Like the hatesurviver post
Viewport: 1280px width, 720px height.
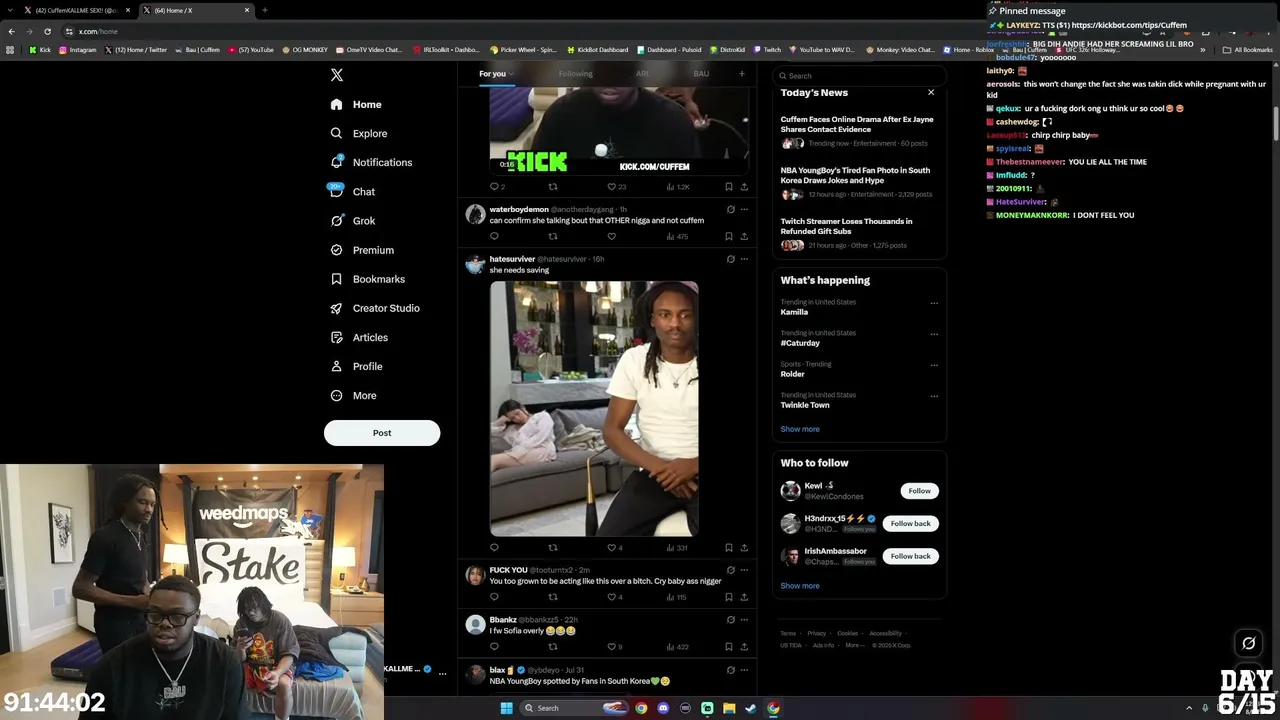click(615, 548)
